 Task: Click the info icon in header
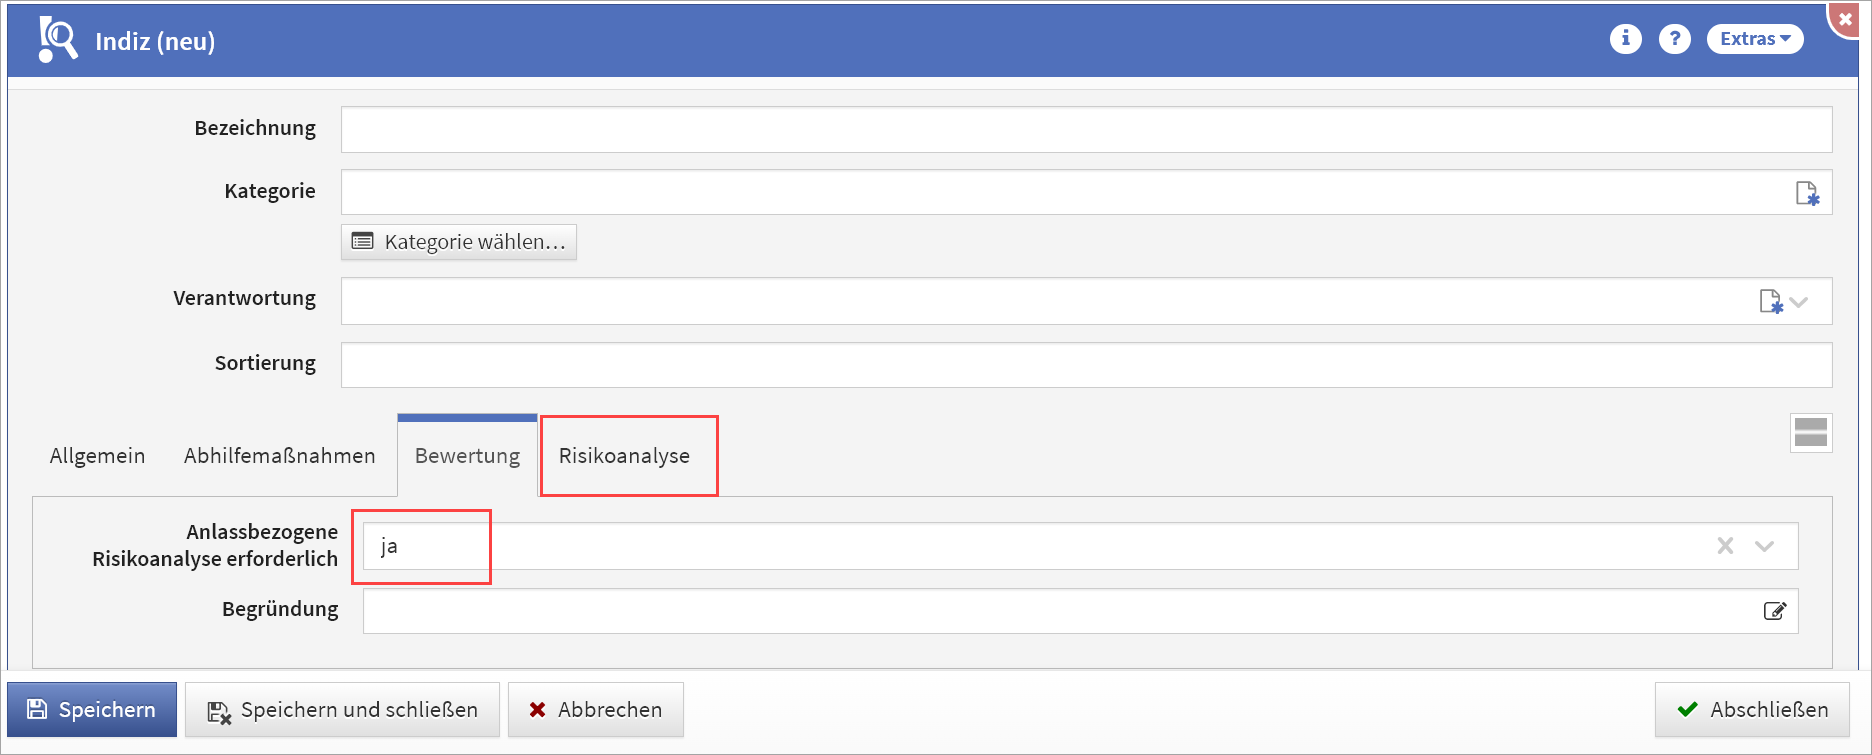click(1625, 39)
